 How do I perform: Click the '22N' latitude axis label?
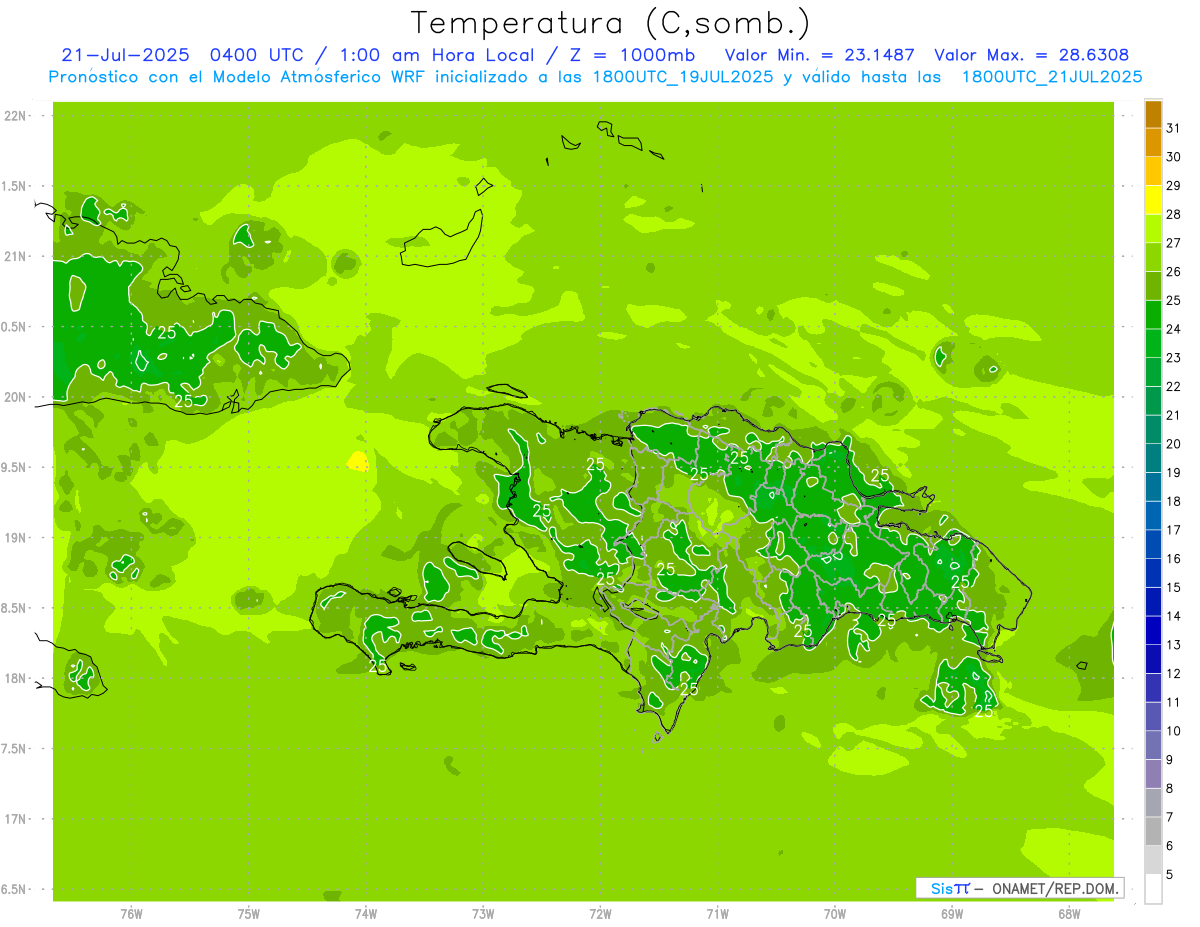[x=15, y=116]
